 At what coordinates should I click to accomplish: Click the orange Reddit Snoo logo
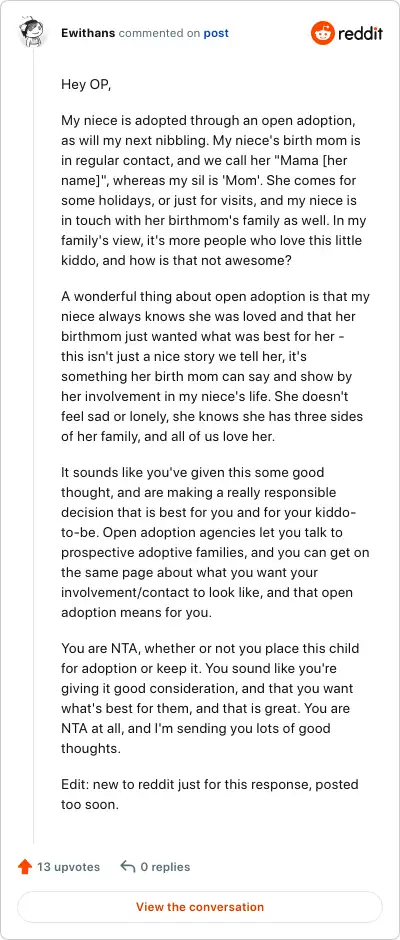(x=322, y=33)
